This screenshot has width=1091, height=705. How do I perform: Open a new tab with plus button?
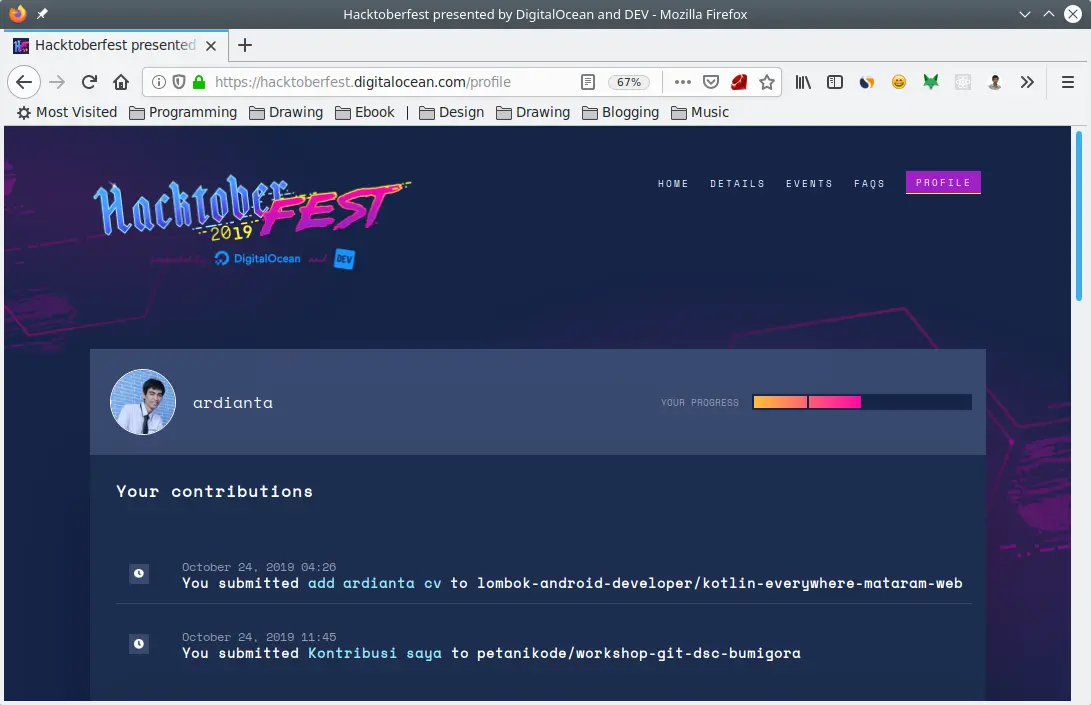244,45
